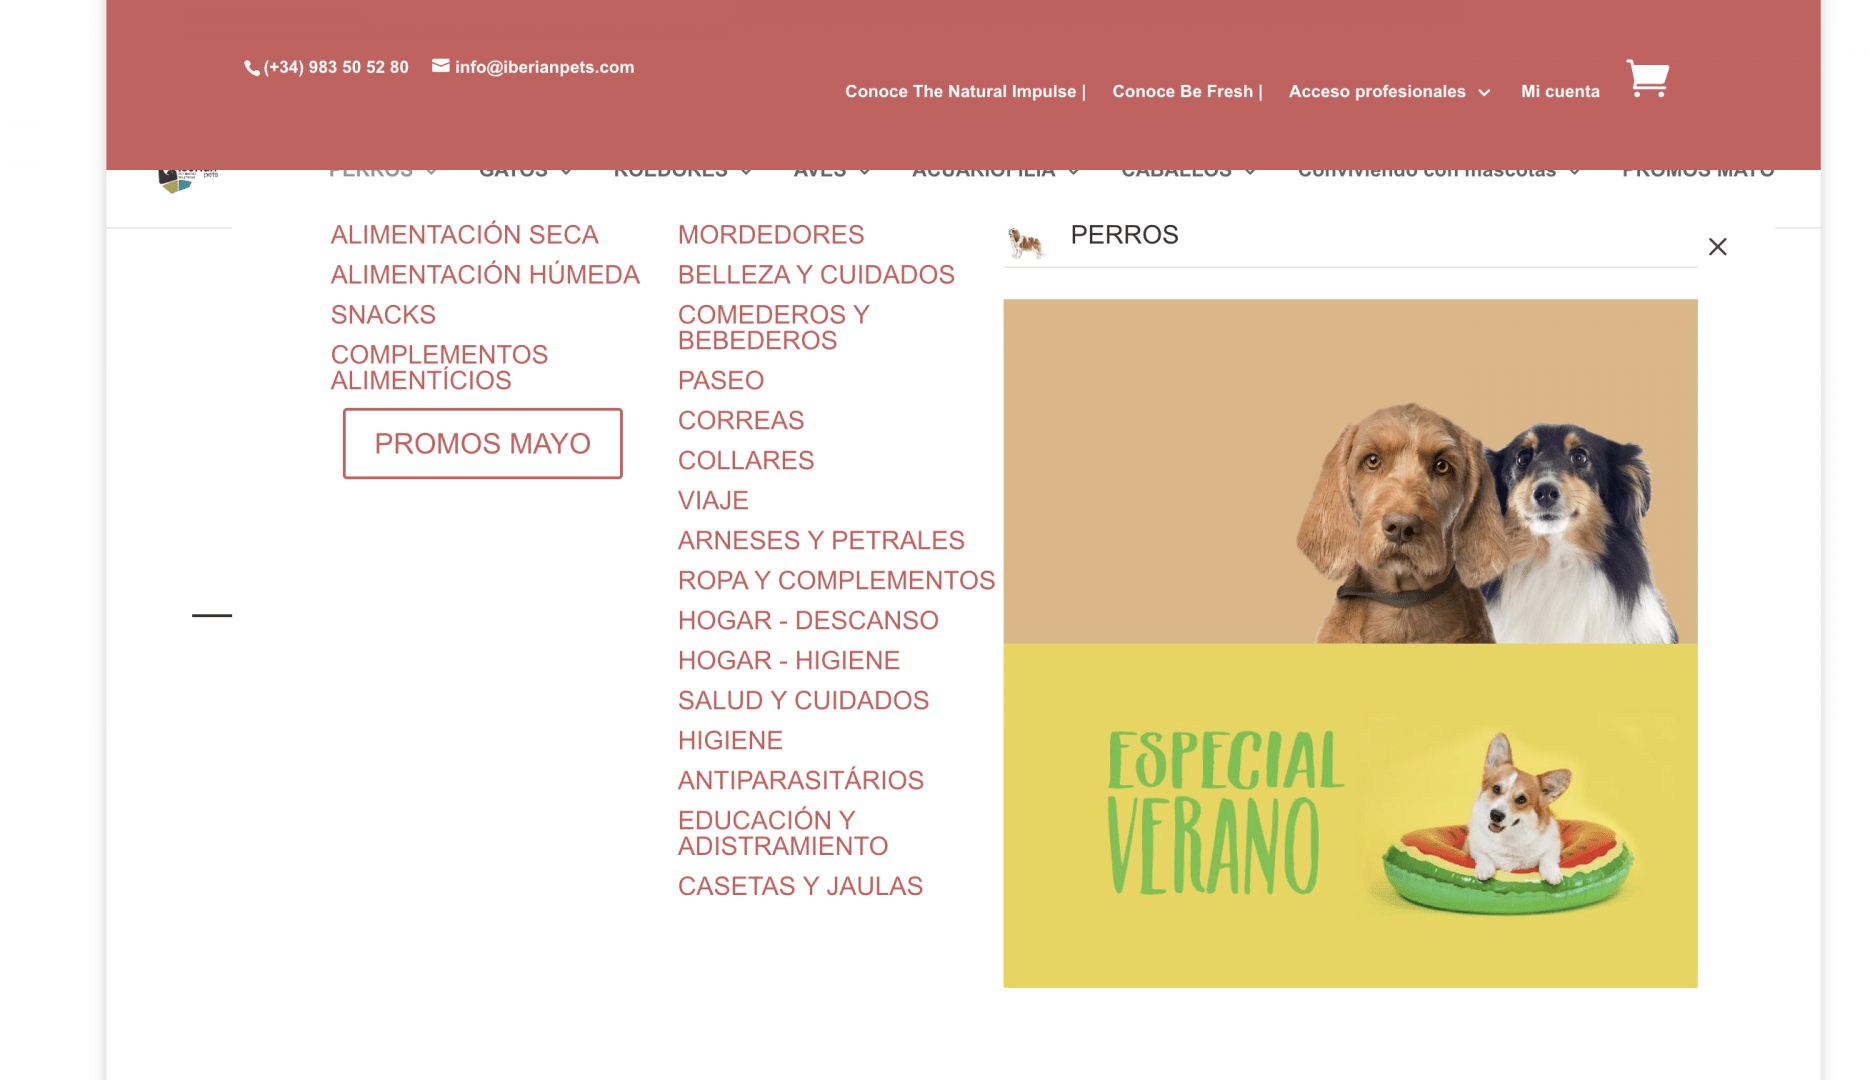
Task: Click the Iberian Pets logo
Action: (188, 180)
